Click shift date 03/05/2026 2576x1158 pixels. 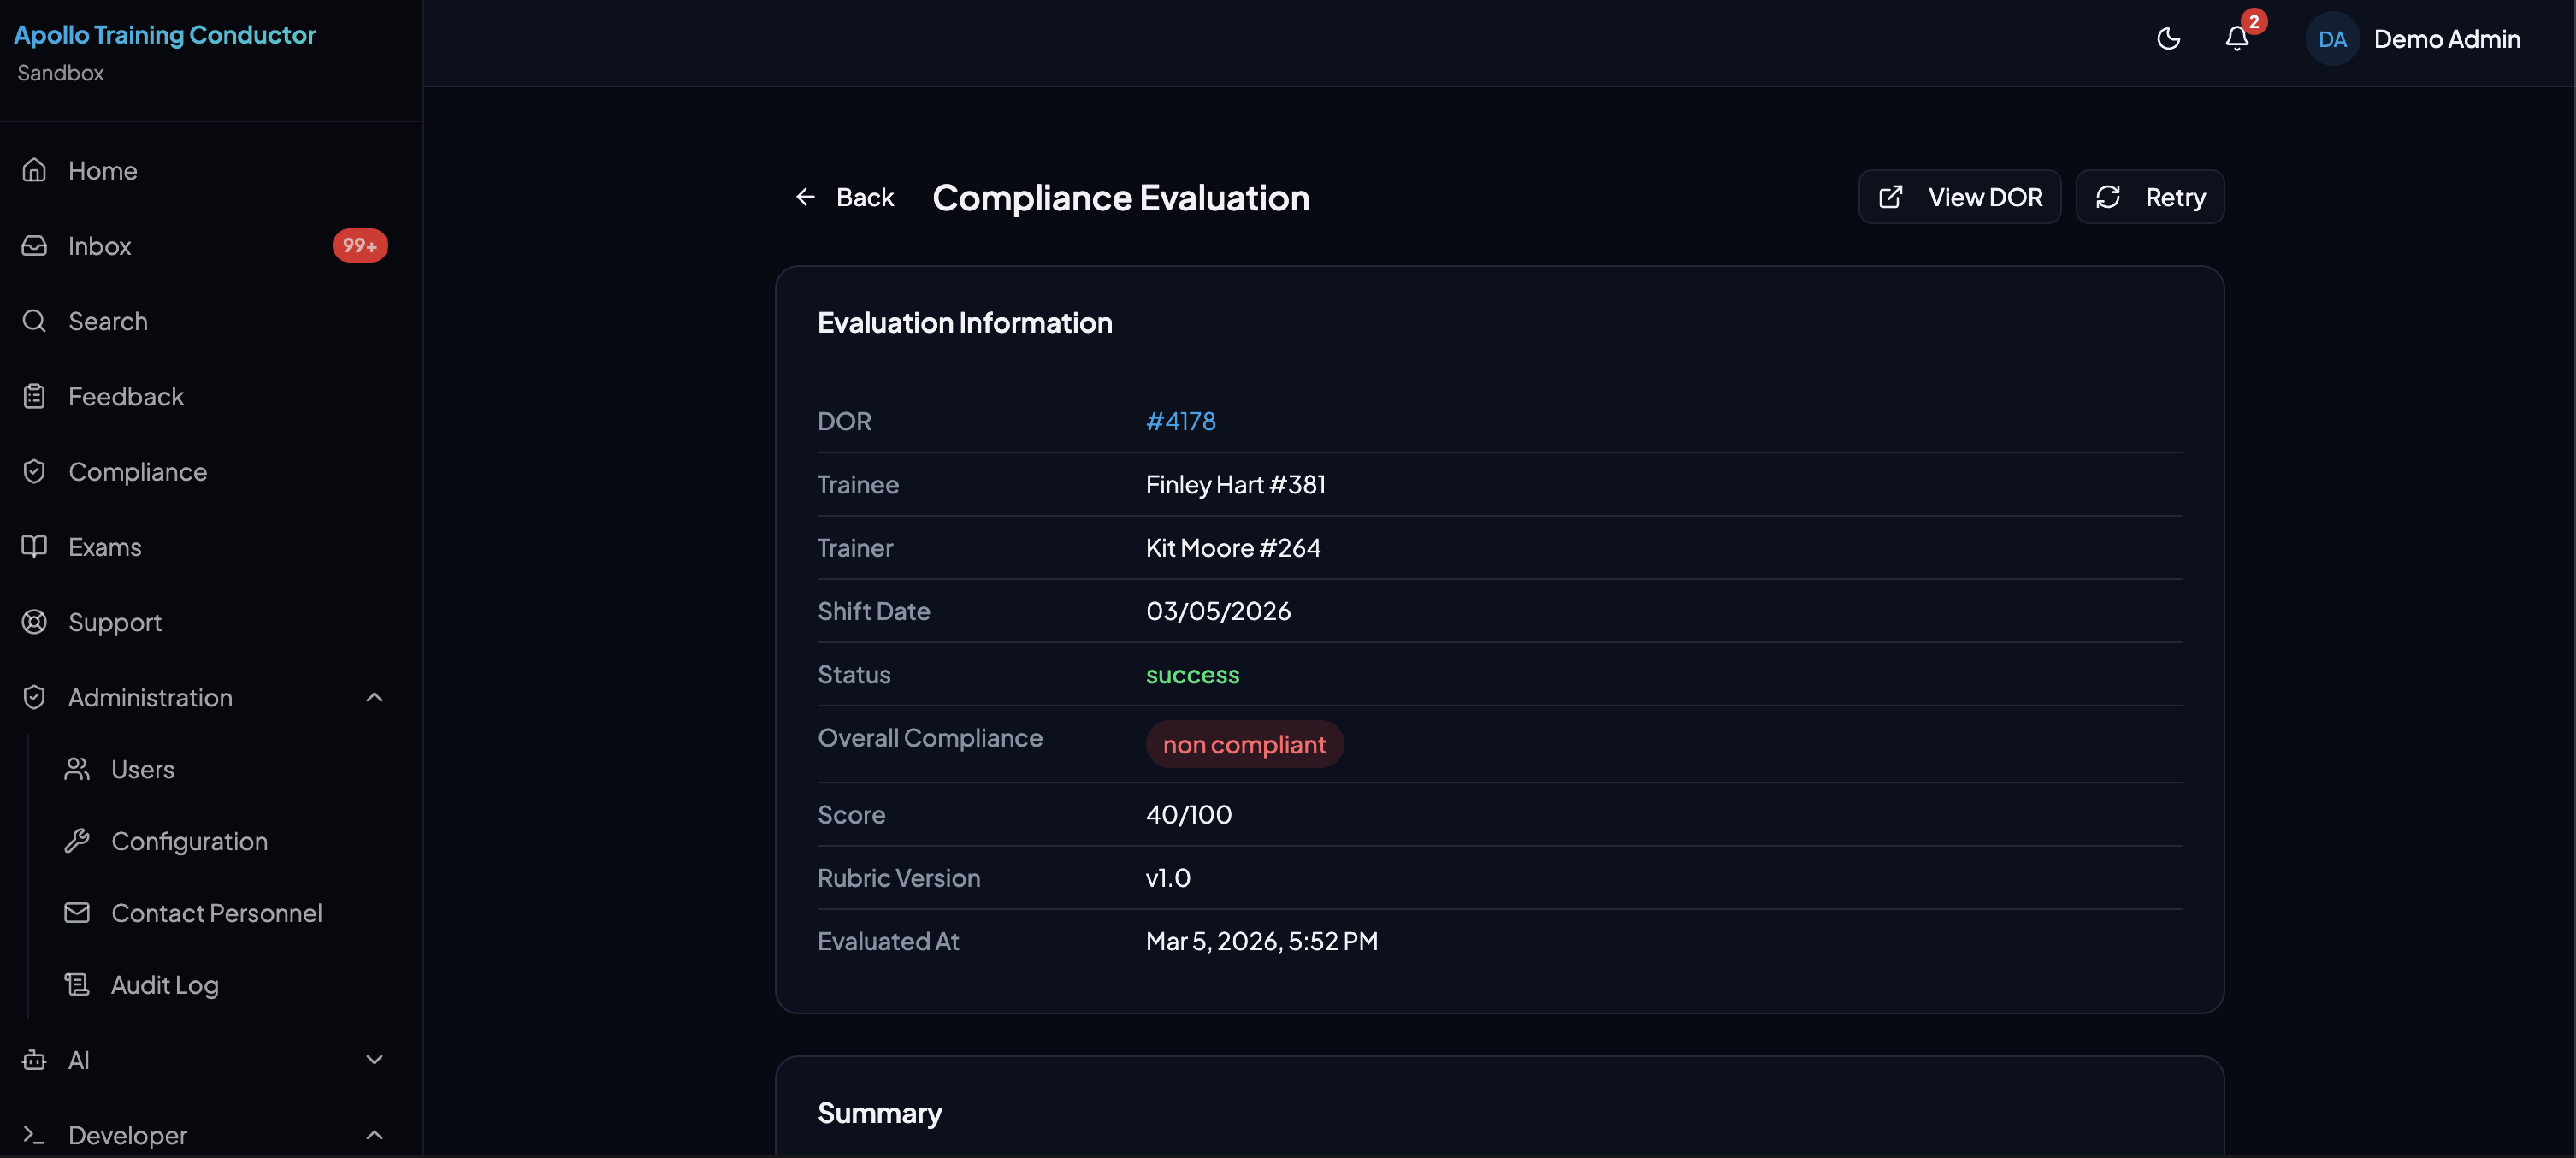(x=1217, y=611)
